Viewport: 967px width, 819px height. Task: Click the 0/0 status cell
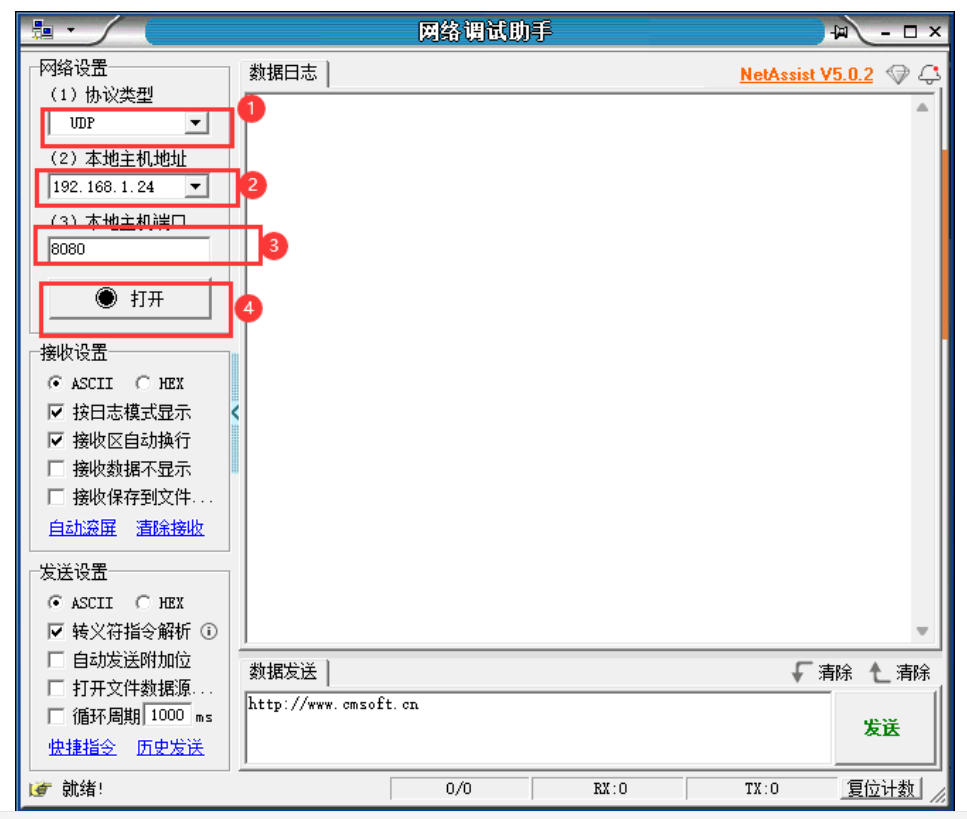click(x=459, y=789)
